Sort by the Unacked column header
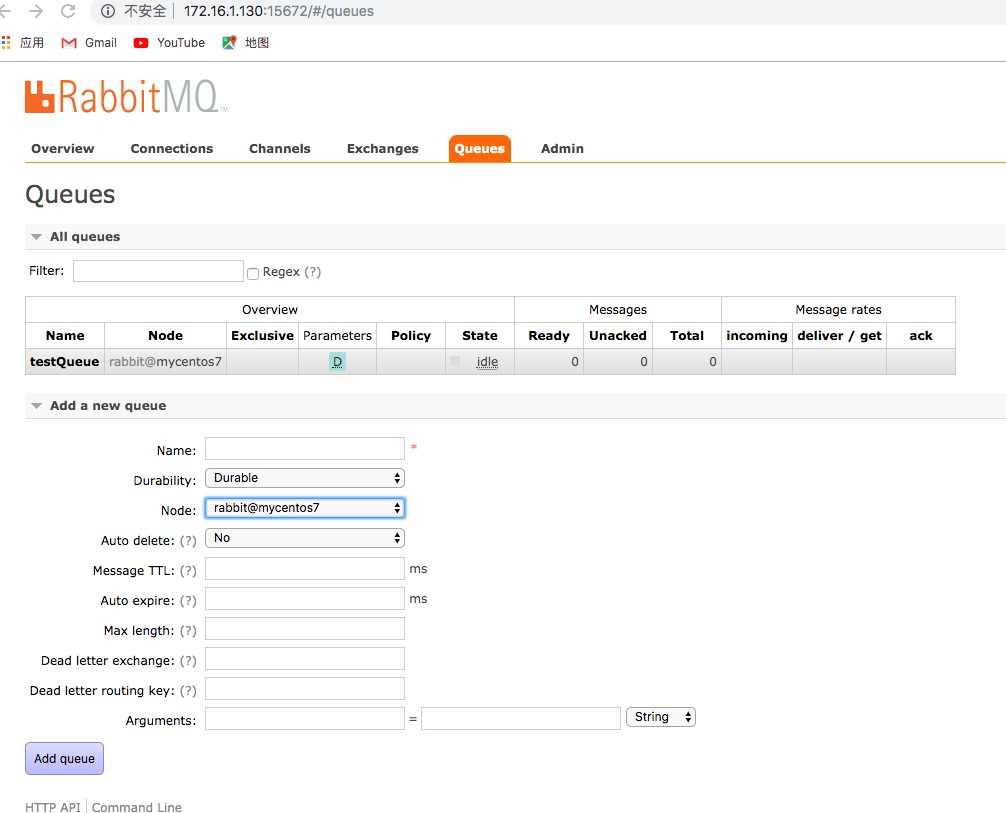This screenshot has height=813, width=1006. click(618, 336)
